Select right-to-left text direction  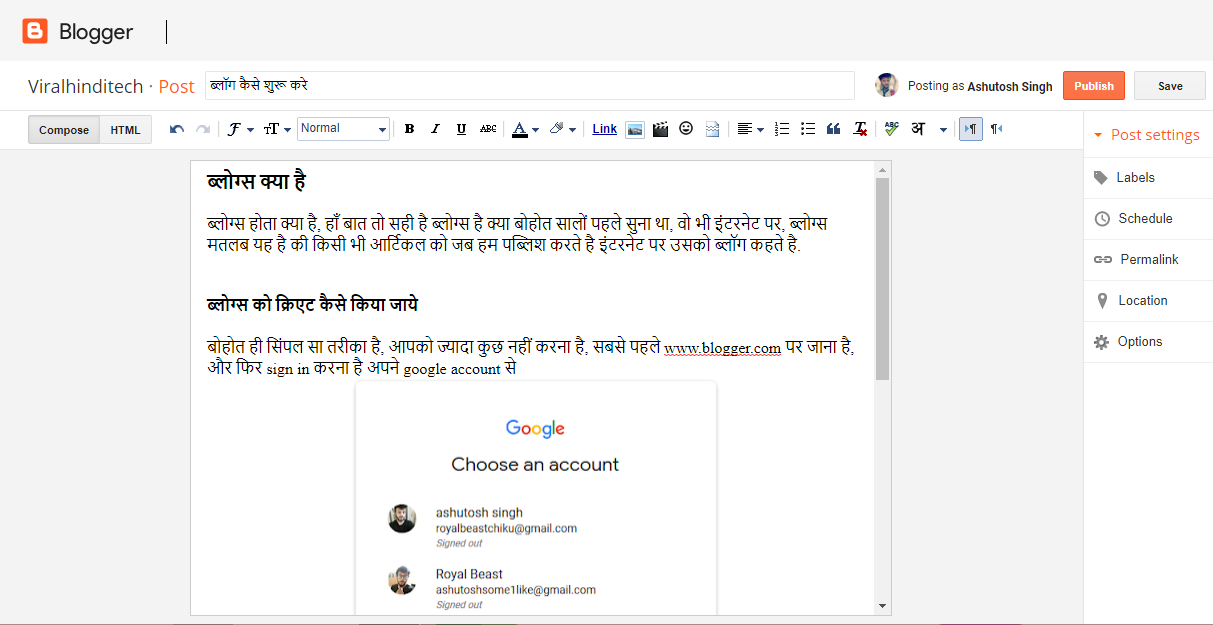[996, 129]
